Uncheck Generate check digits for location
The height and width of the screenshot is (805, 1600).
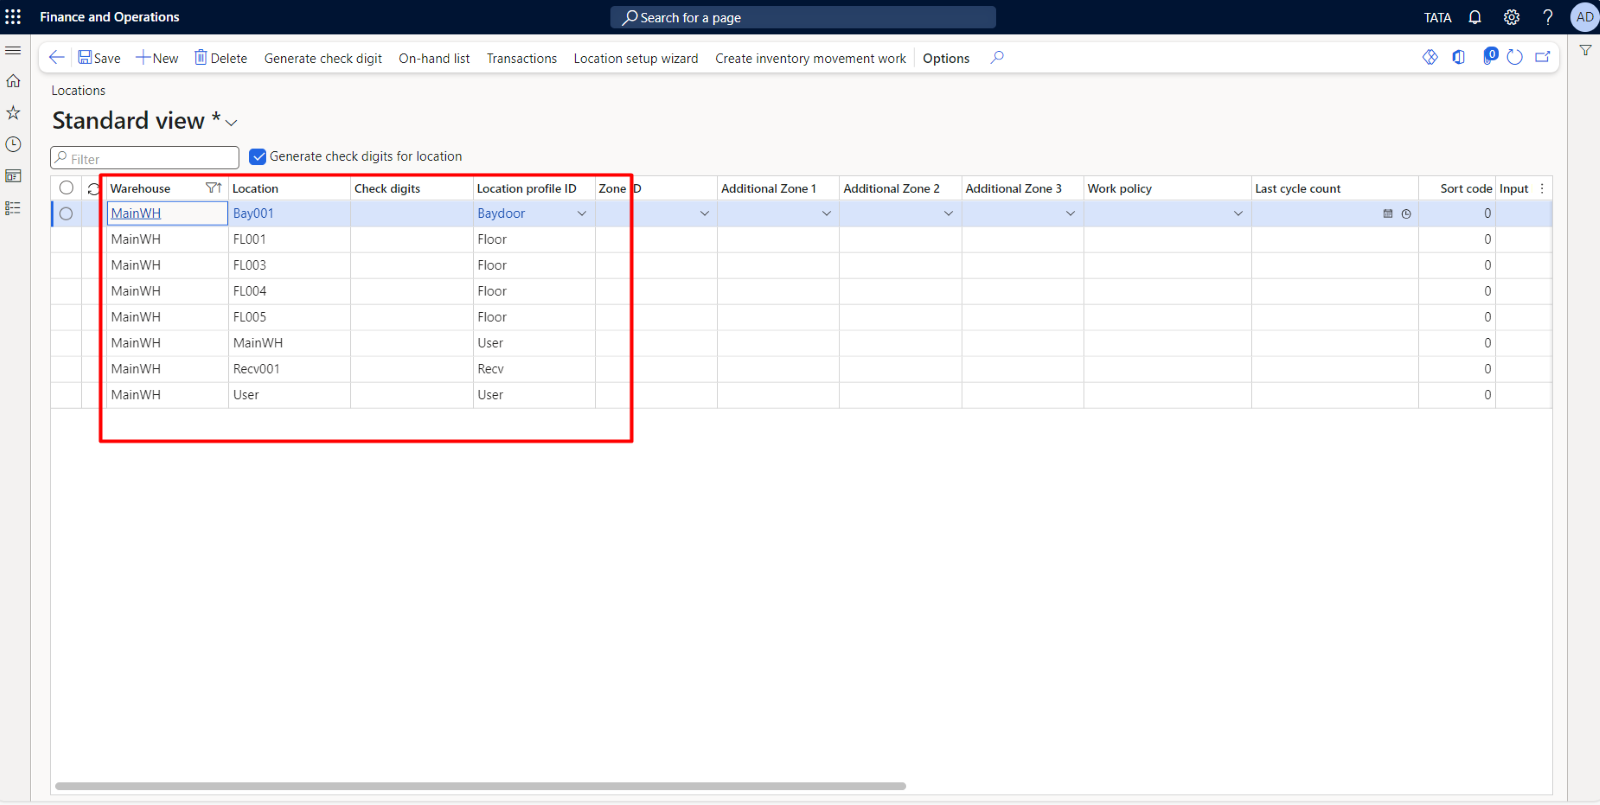coord(258,157)
